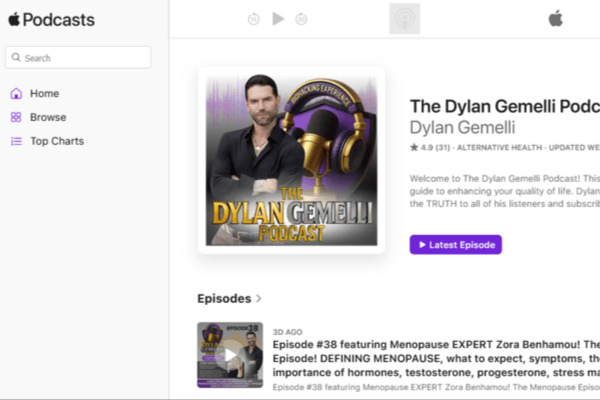This screenshot has height=400, width=600.
Task: Skip back 15 seconds
Action: [254, 19]
